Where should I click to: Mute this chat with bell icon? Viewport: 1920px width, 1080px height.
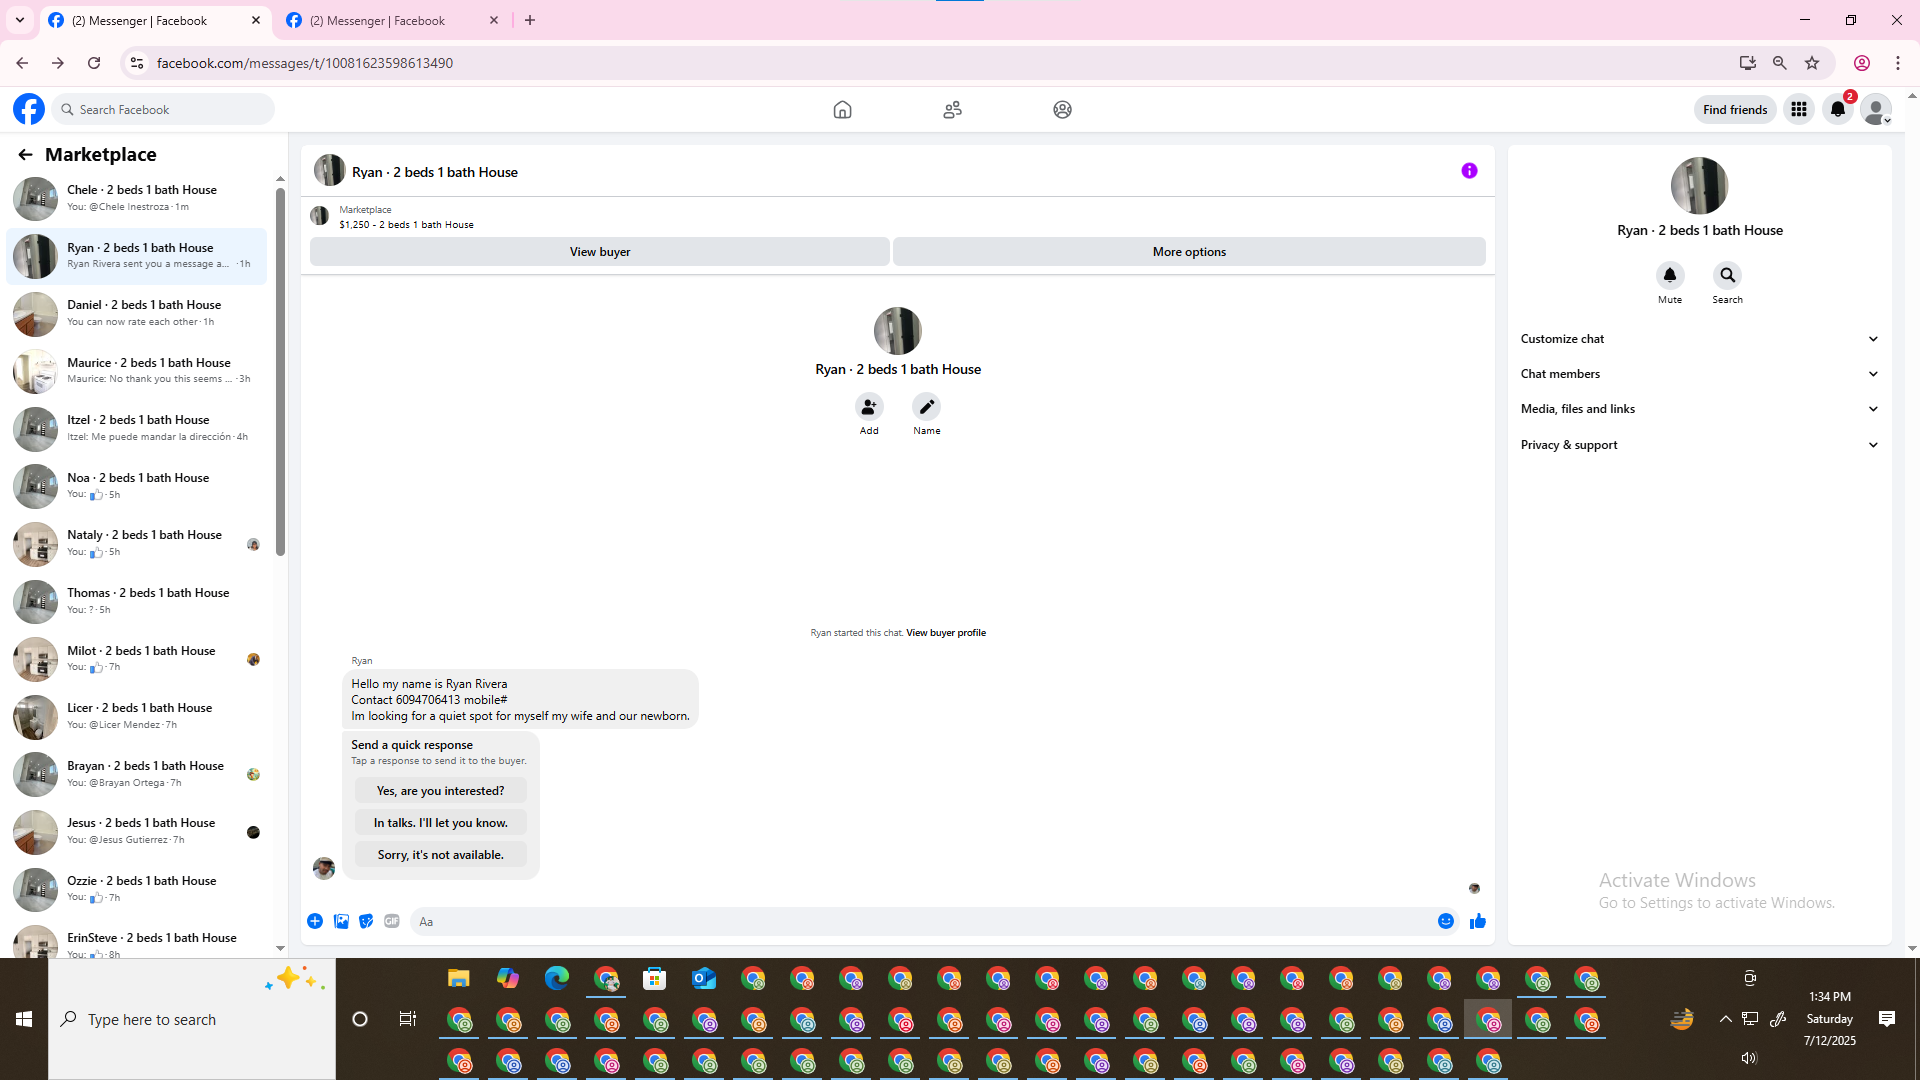[1669, 275]
